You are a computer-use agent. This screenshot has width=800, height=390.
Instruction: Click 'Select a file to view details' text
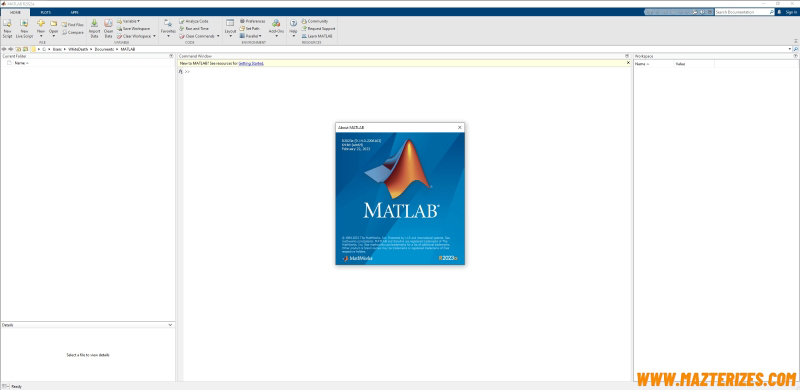pos(88,355)
